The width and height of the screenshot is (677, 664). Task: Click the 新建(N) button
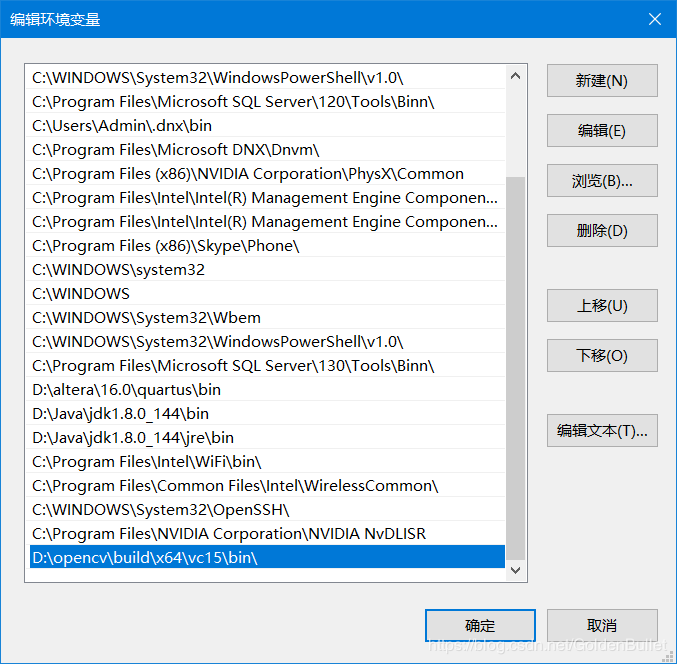602,81
